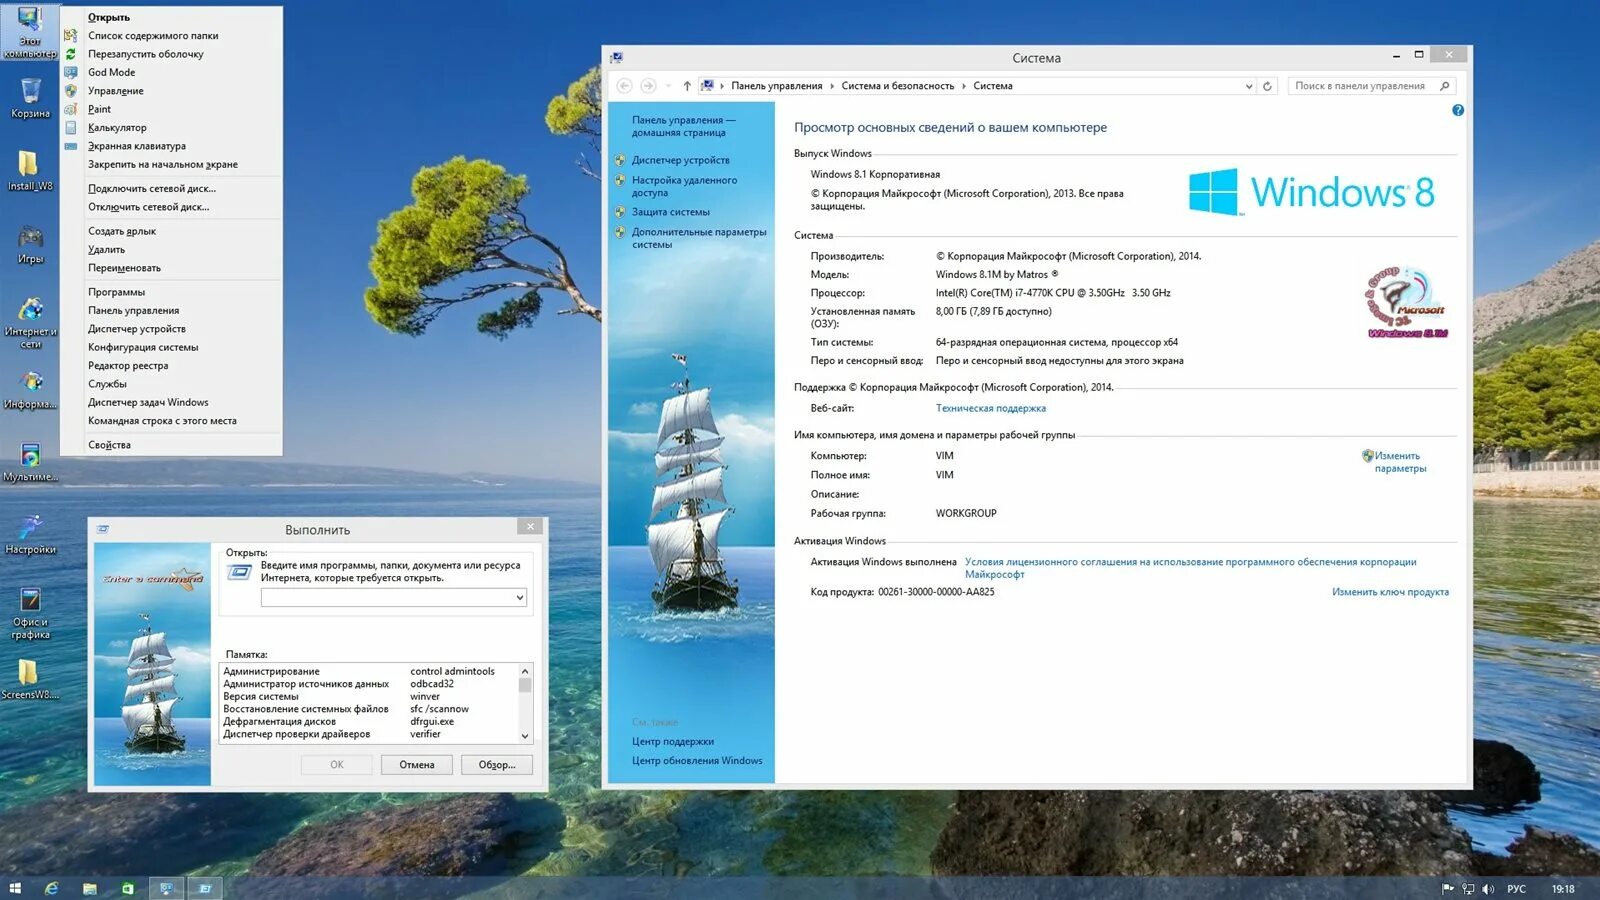Click the РУС language indicator in the taskbar
The image size is (1600, 900).
[1516, 888]
